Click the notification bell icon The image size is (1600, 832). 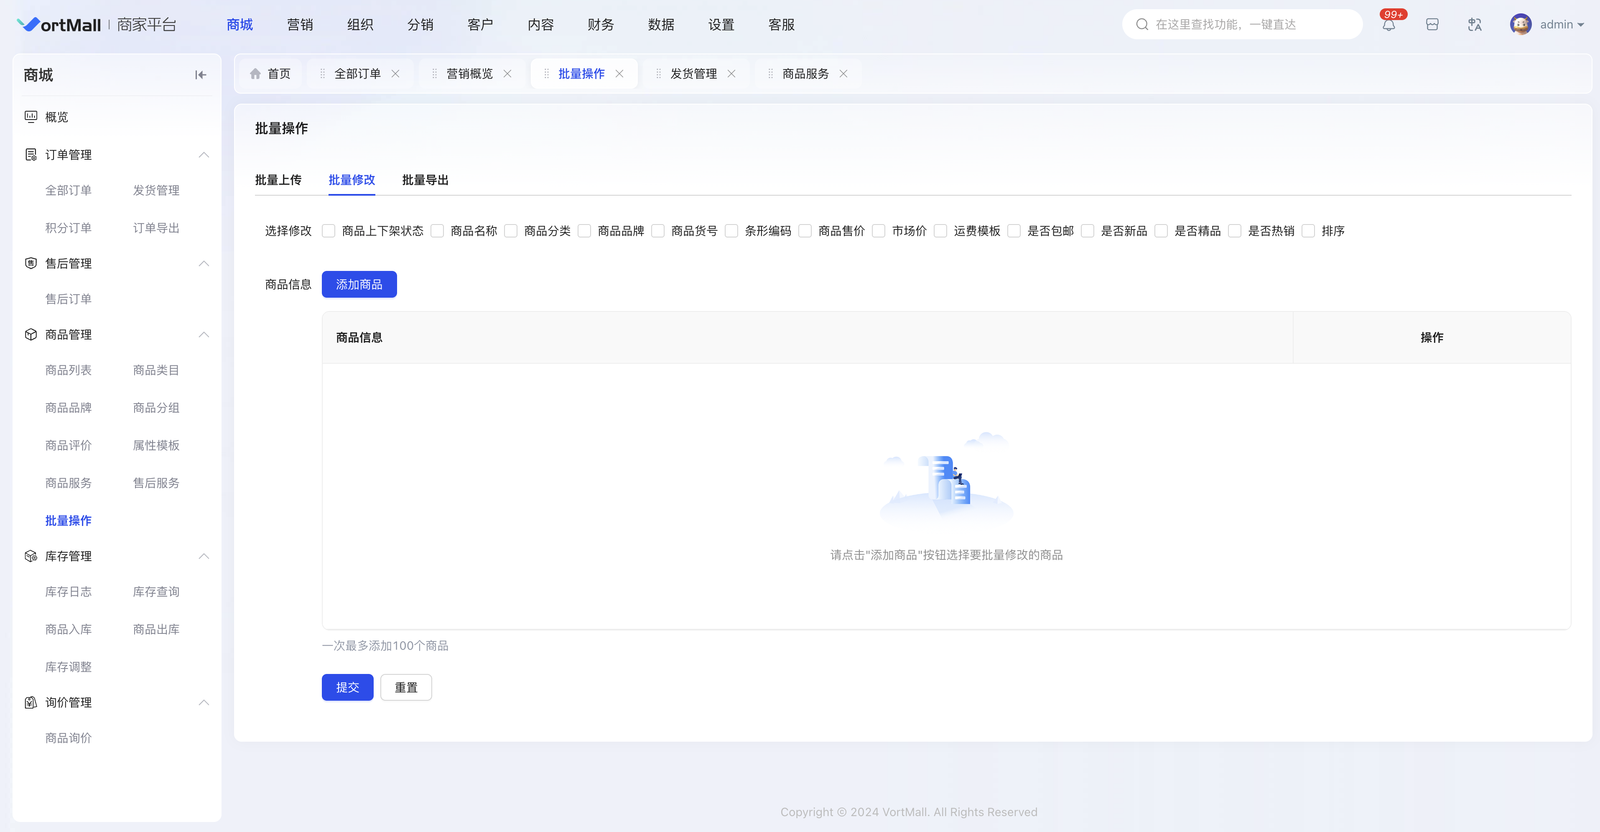pyautogui.click(x=1388, y=25)
